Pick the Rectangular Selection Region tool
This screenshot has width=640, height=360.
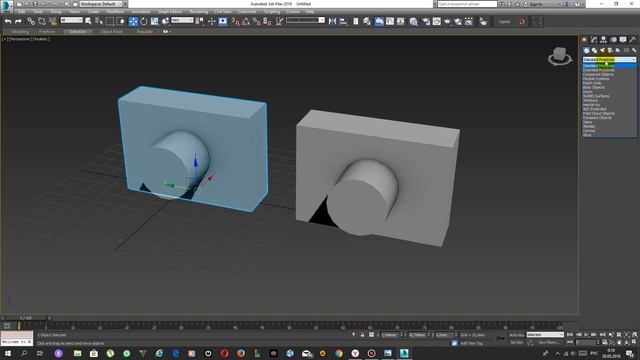(x=110, y=21)
